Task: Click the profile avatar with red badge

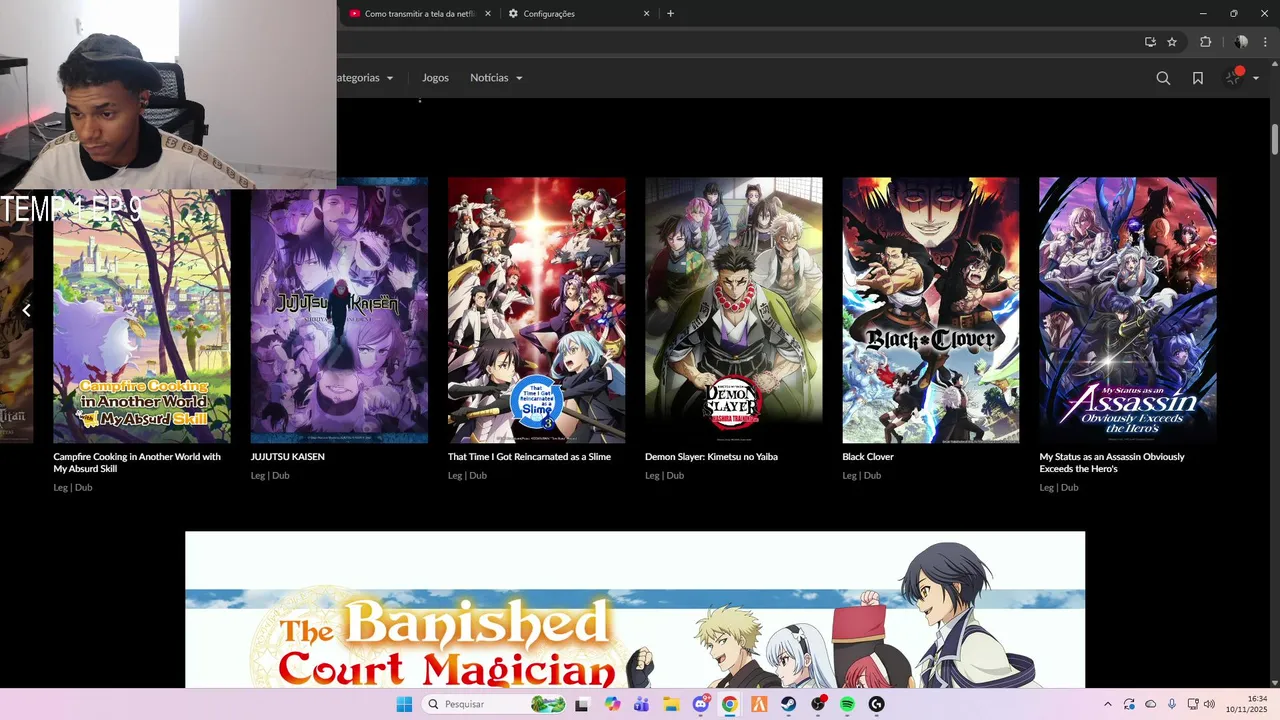Action: (1234, 77)
